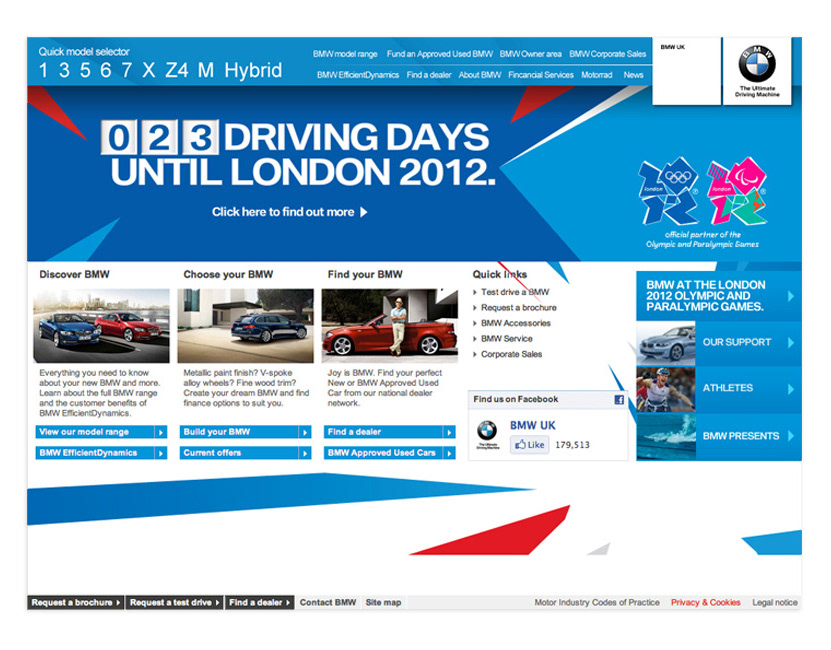The width and height of the screenshot is (831, 650).
Task: Click Our Support silver car thumbnail
Action: click(666, 343)
